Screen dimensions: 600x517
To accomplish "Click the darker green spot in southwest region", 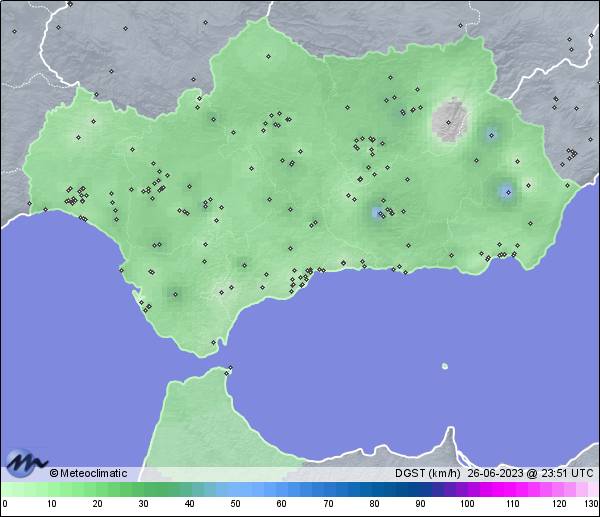I will pyautogui.click(x=176, y=294).
